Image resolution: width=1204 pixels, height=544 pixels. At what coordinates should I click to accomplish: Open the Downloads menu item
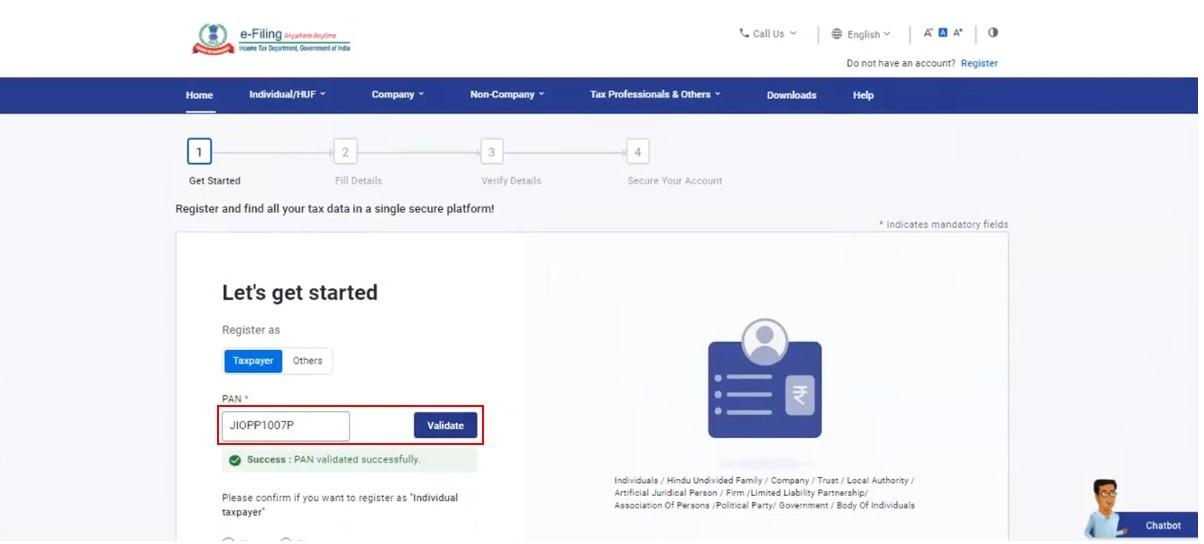pos(792,95)
